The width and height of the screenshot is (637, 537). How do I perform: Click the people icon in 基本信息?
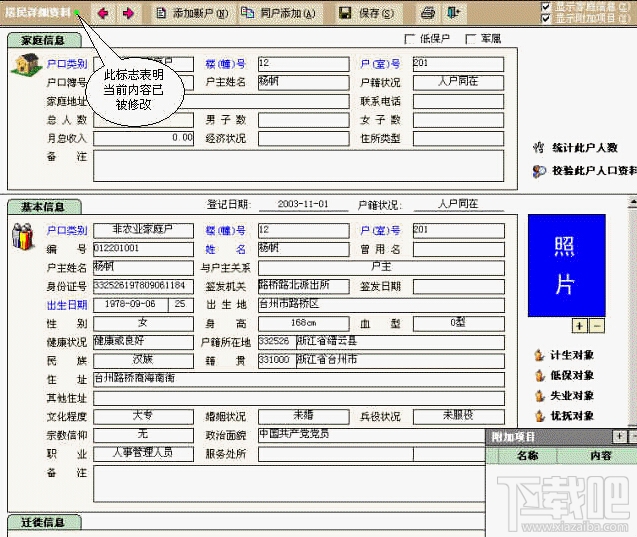tap(23, 236)
